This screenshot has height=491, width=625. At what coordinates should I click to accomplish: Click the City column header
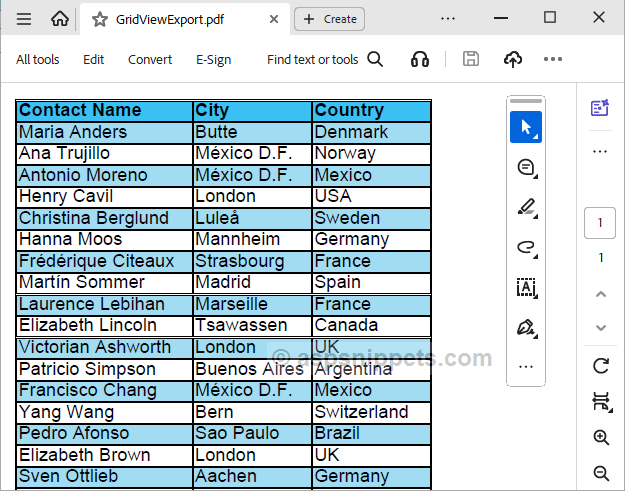click(x=252, y=110)
